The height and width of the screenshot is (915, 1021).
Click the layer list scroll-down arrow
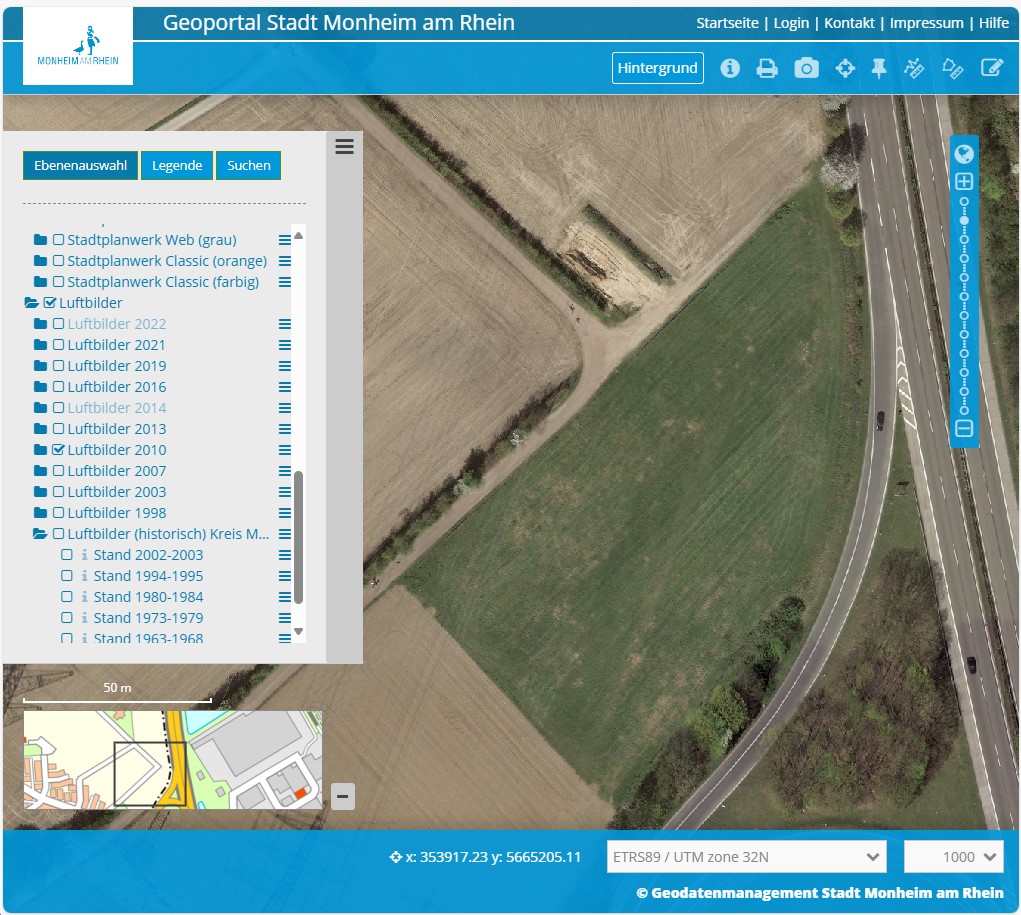pos(299,631)
